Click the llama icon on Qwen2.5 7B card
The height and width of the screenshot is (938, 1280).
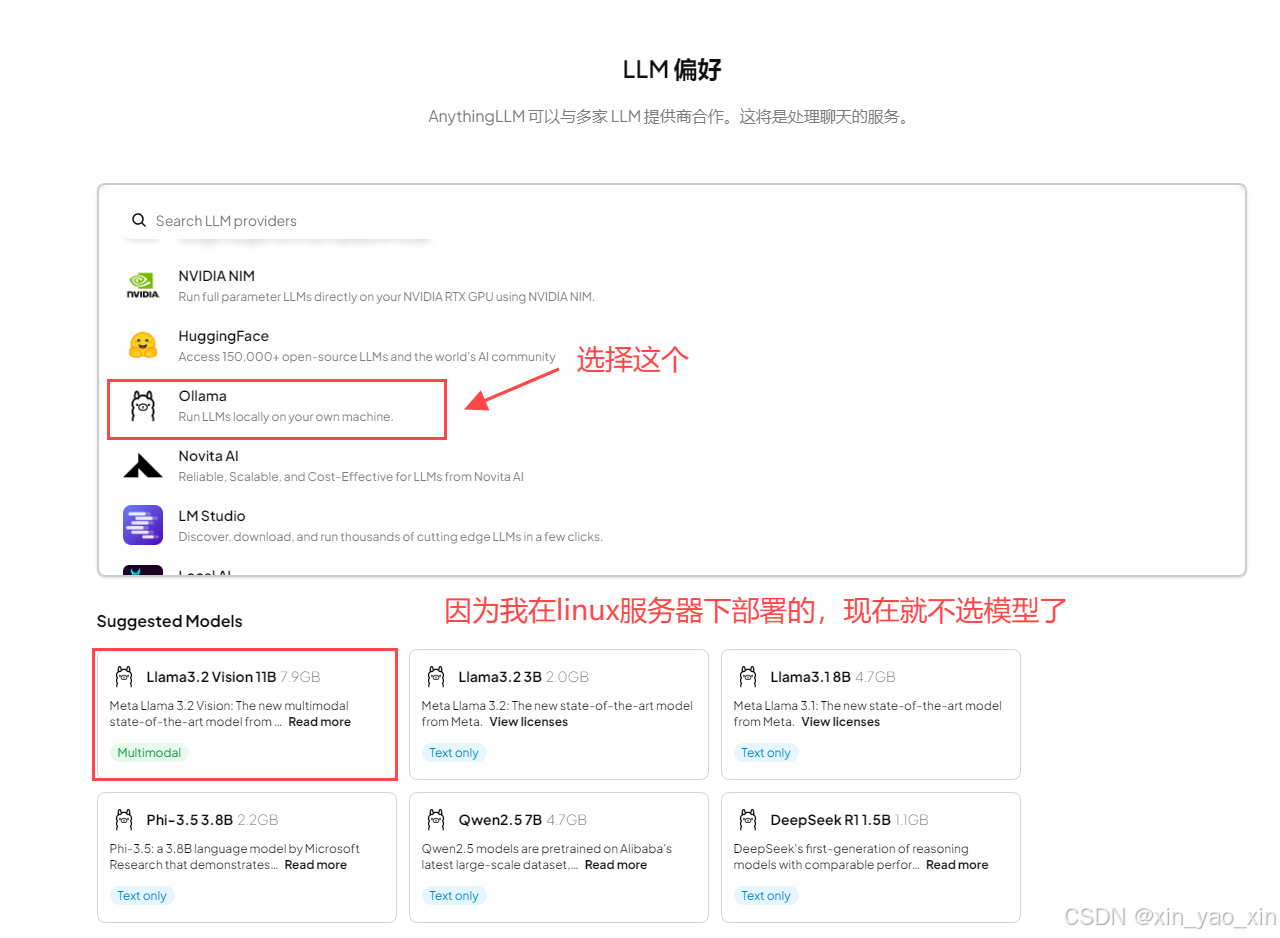tap(436, 820)
